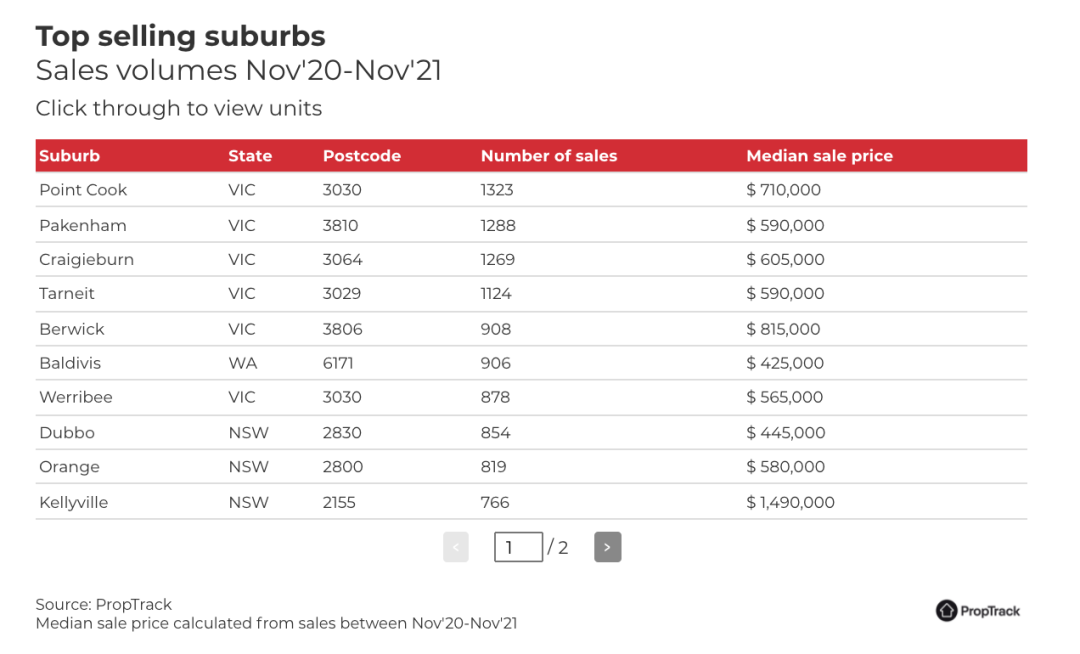Select the Dubbo NSW row
Image resolution: width=1080 pixels, height=654 pixels.
coord(531,432)
